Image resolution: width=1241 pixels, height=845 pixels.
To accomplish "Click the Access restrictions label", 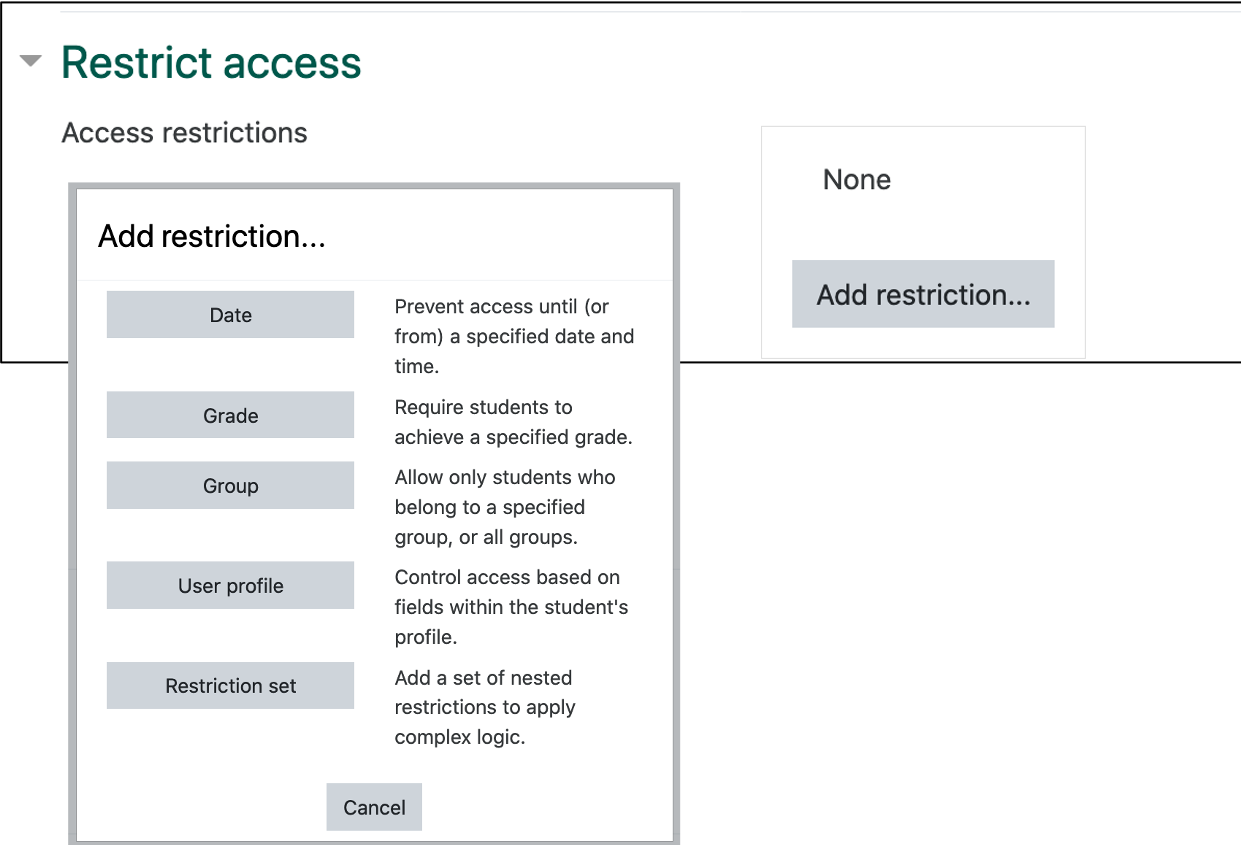I will 184,132.
